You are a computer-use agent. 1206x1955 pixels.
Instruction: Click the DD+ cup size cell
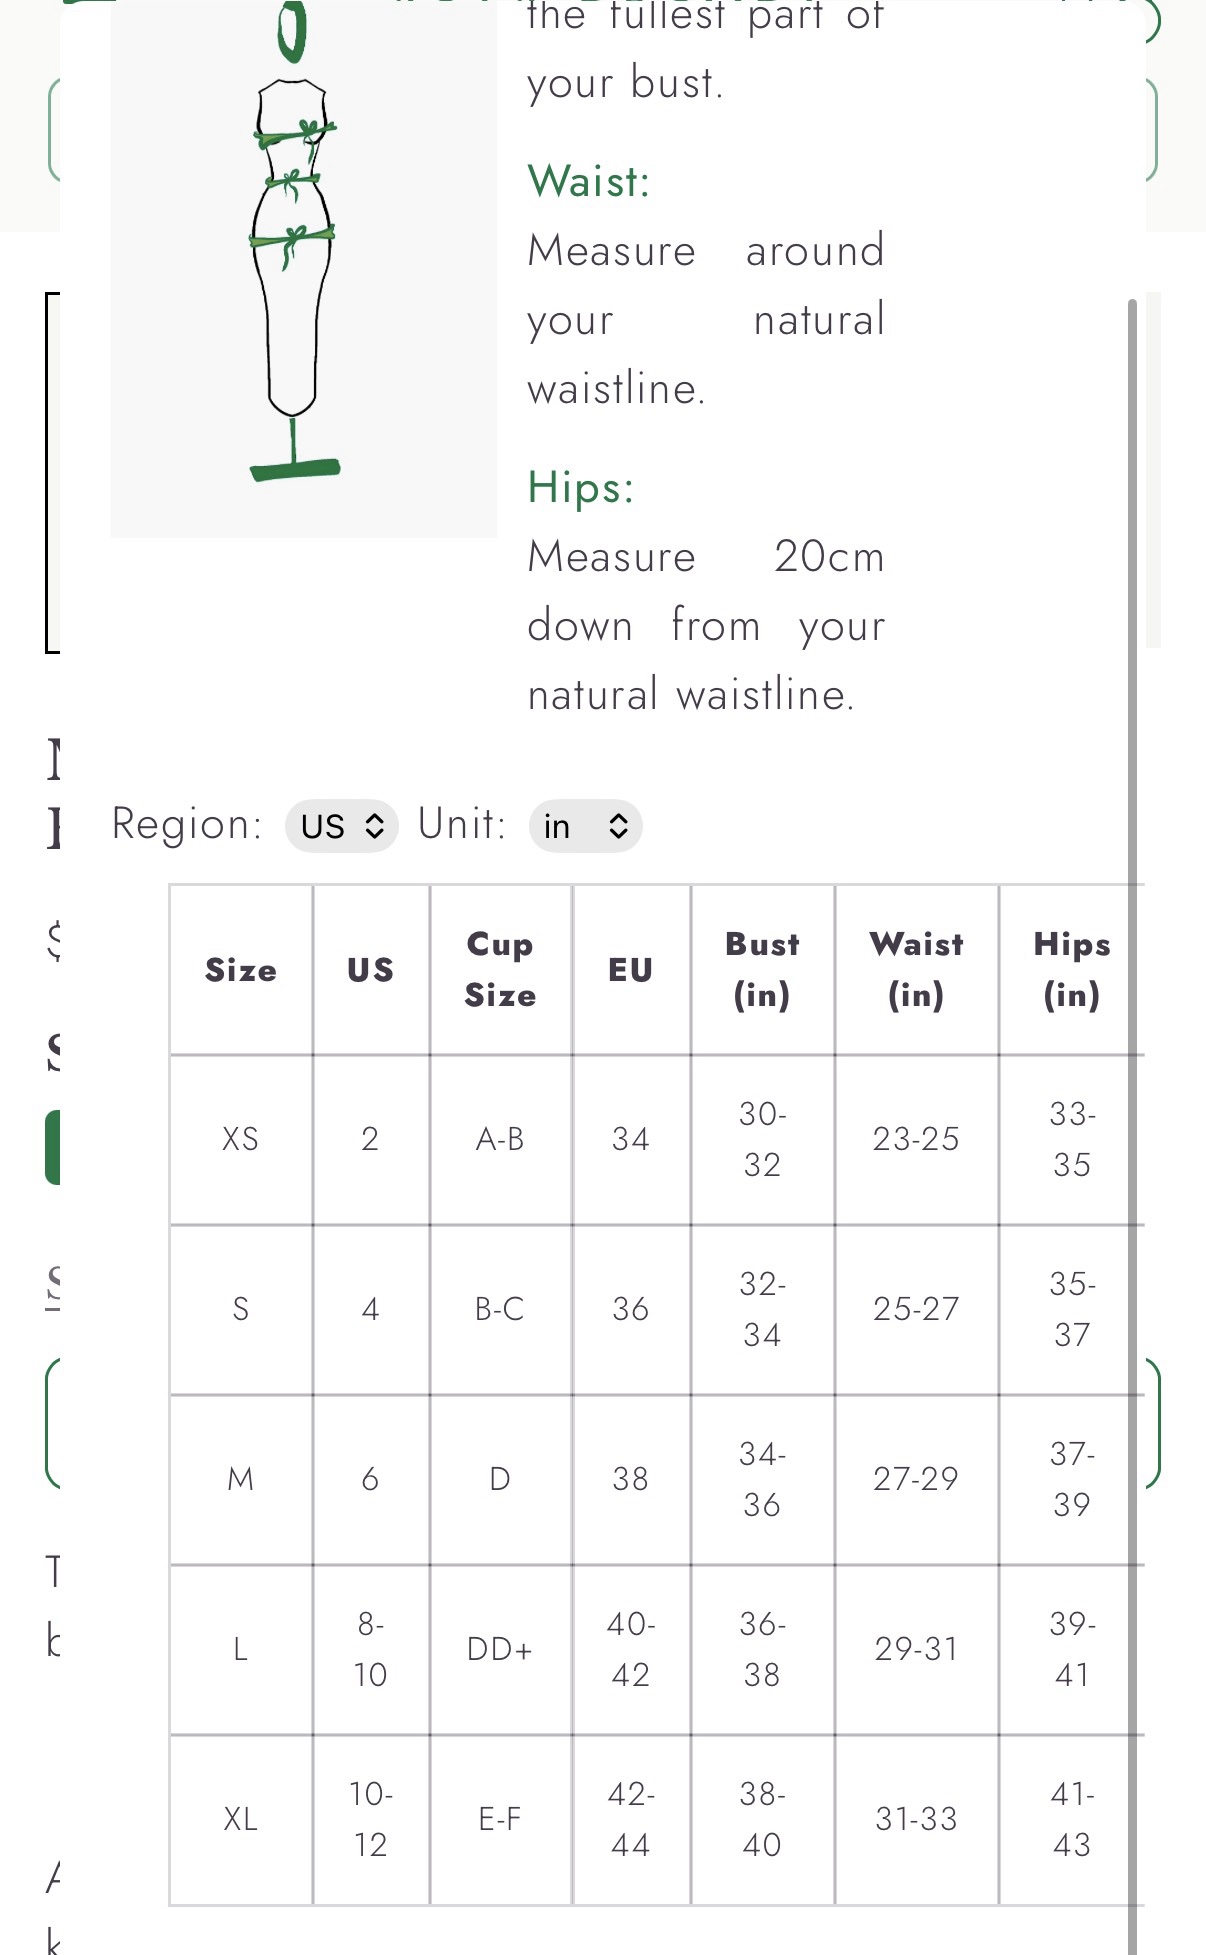pos(500,1649)
